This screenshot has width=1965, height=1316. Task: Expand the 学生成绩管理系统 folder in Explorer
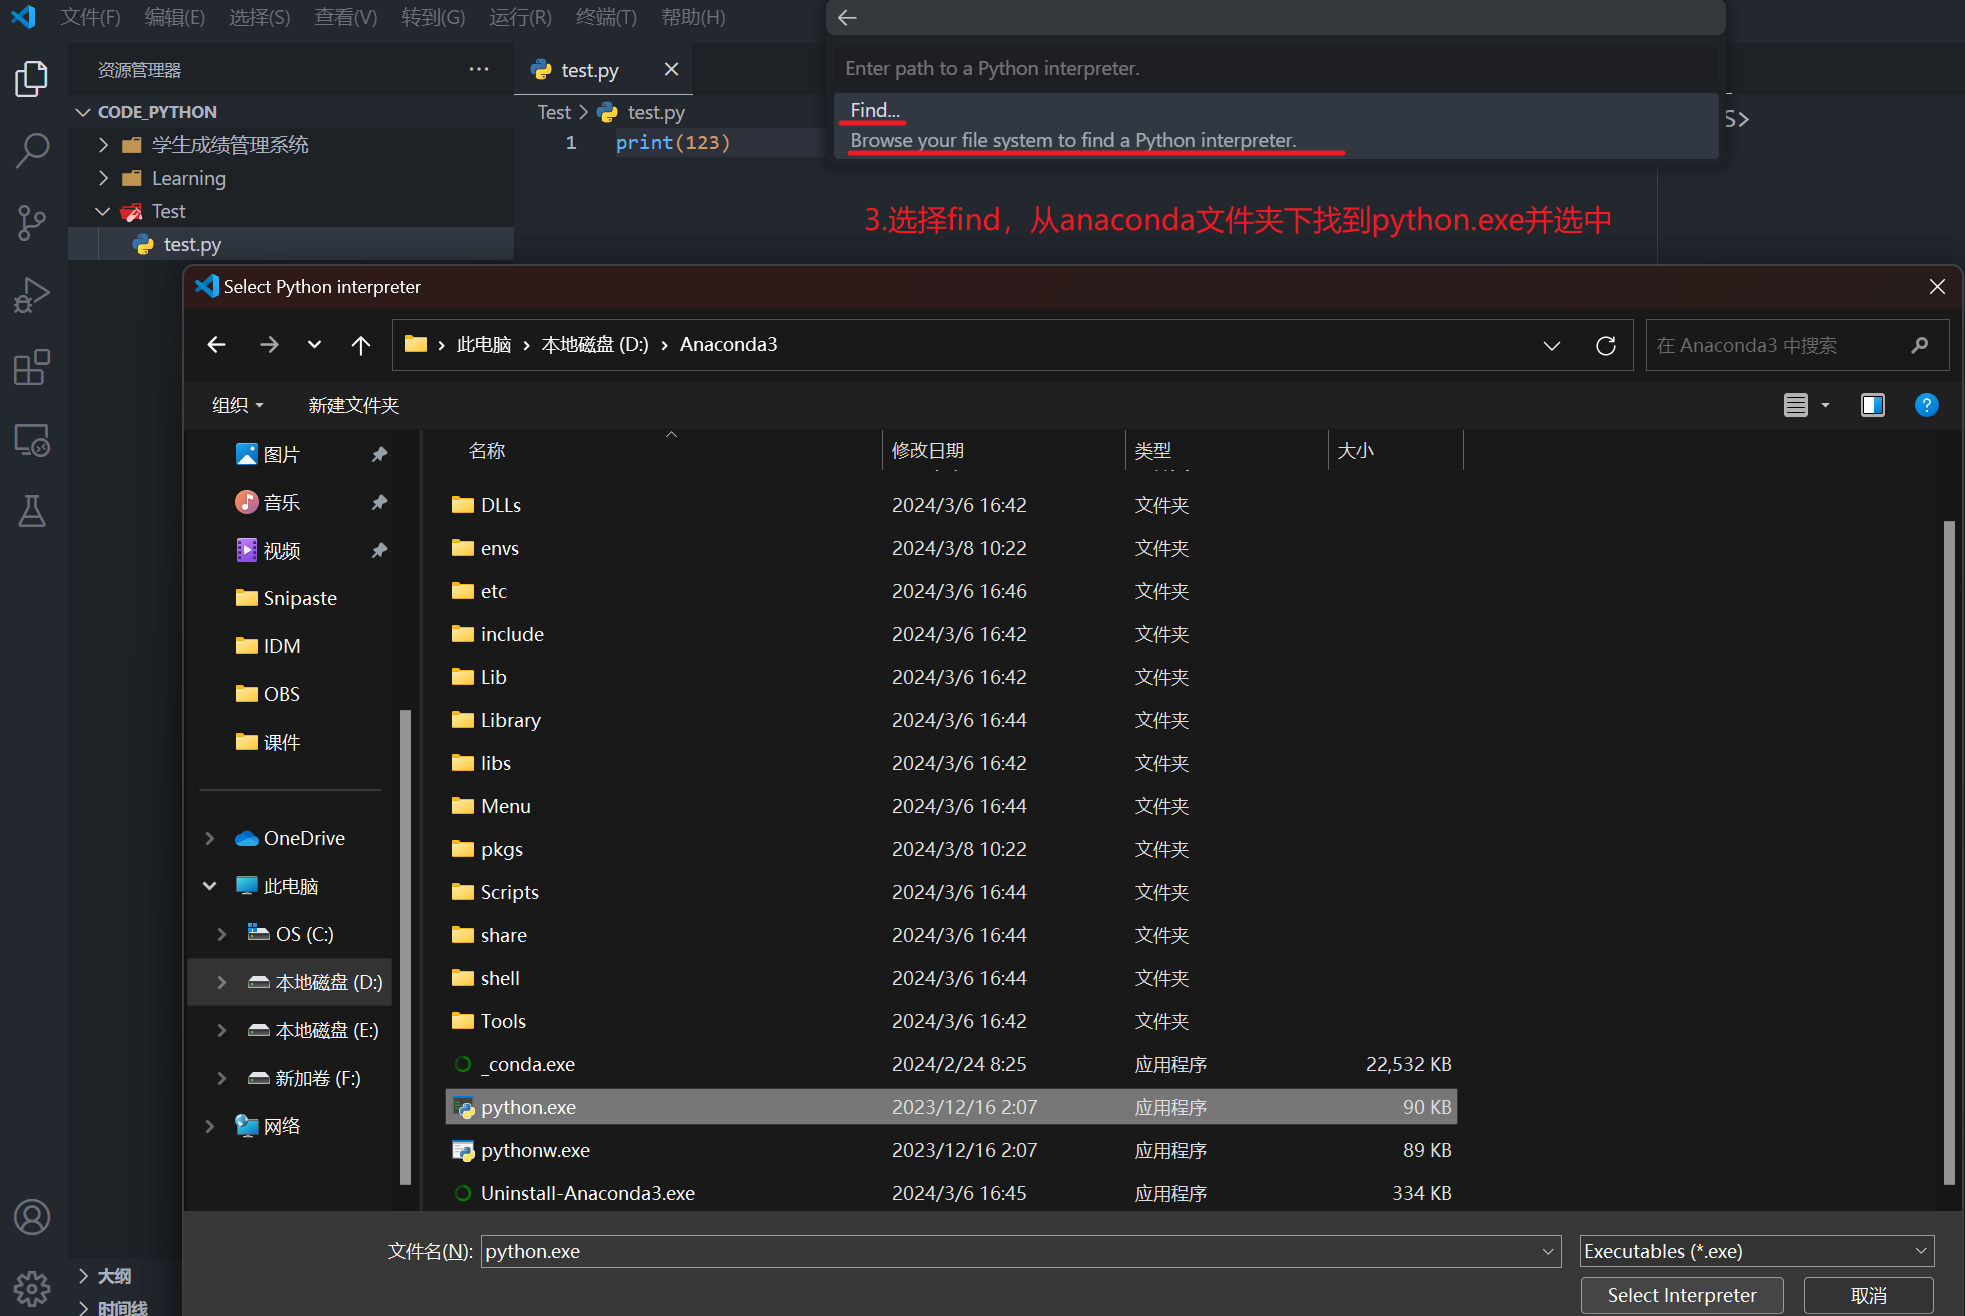(x=103, y=145)
